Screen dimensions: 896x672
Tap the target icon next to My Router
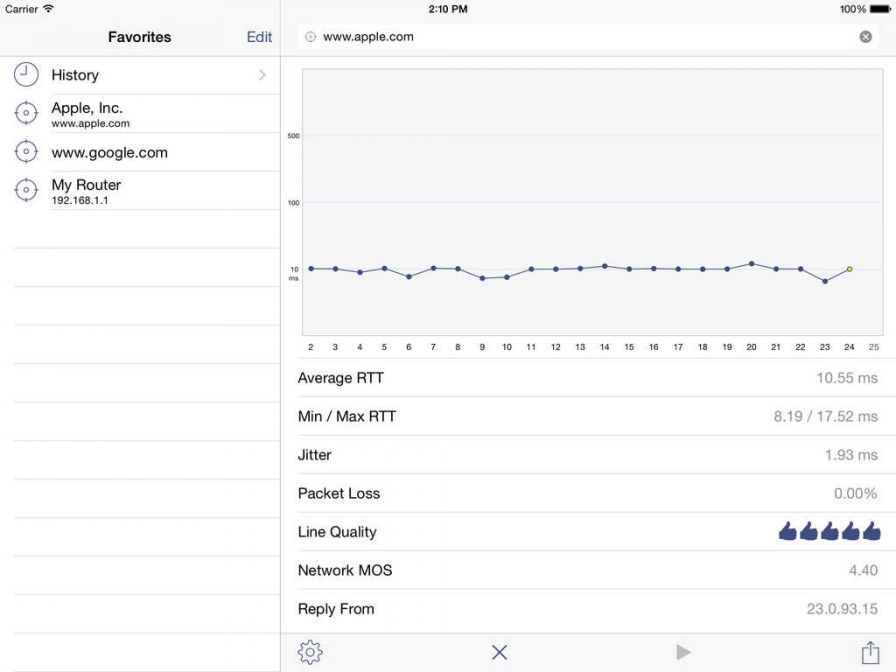click(x=26, y=190)
